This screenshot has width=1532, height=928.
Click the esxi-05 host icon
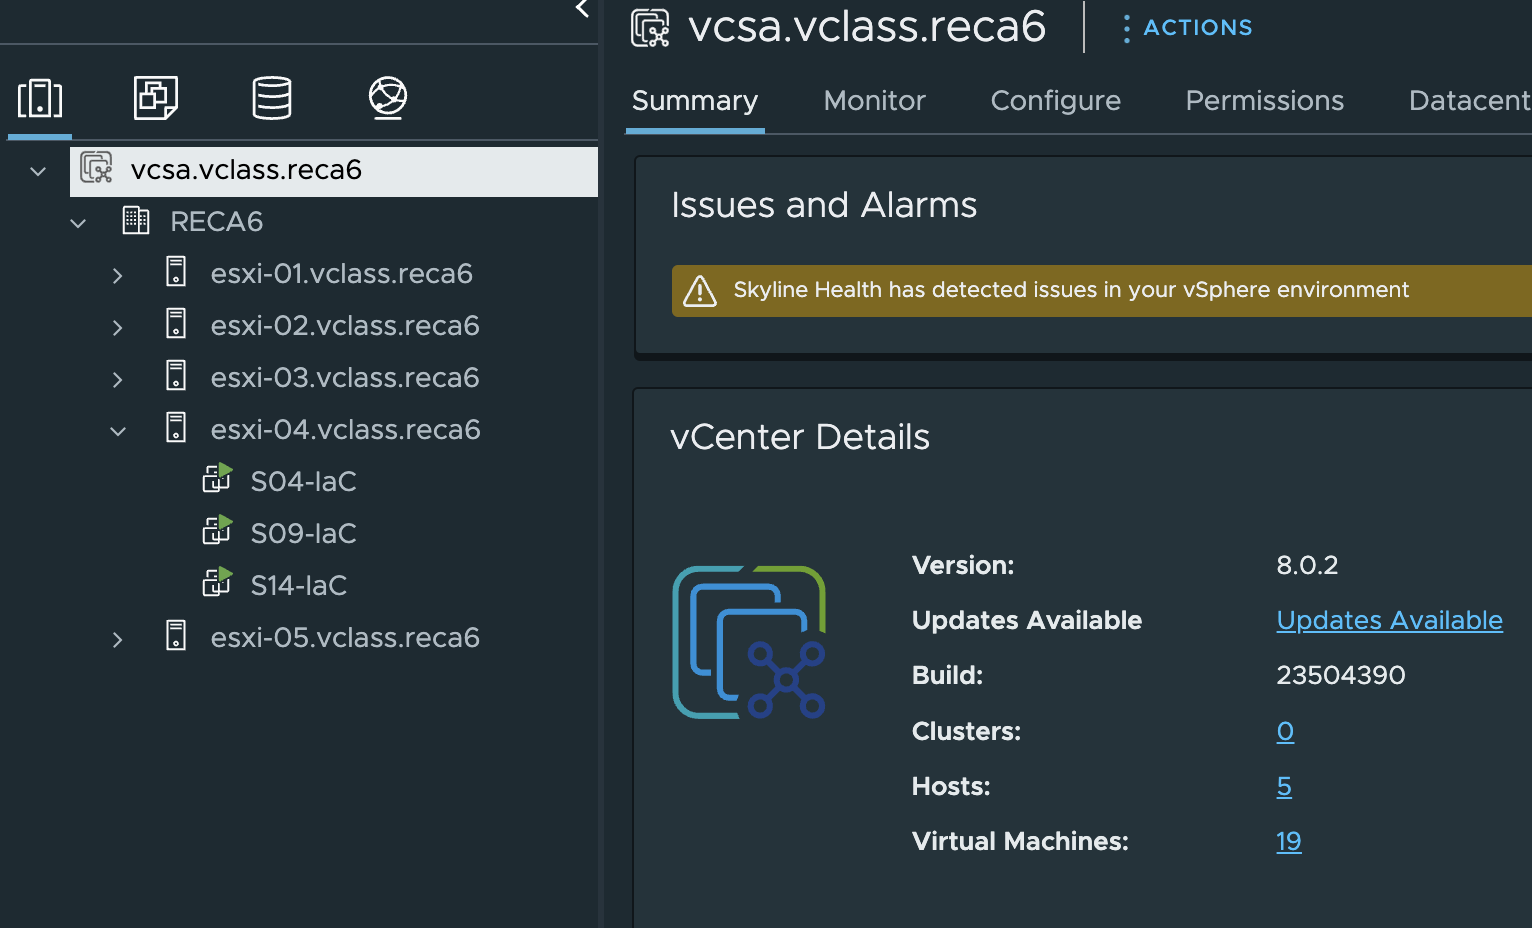(176, 636)
